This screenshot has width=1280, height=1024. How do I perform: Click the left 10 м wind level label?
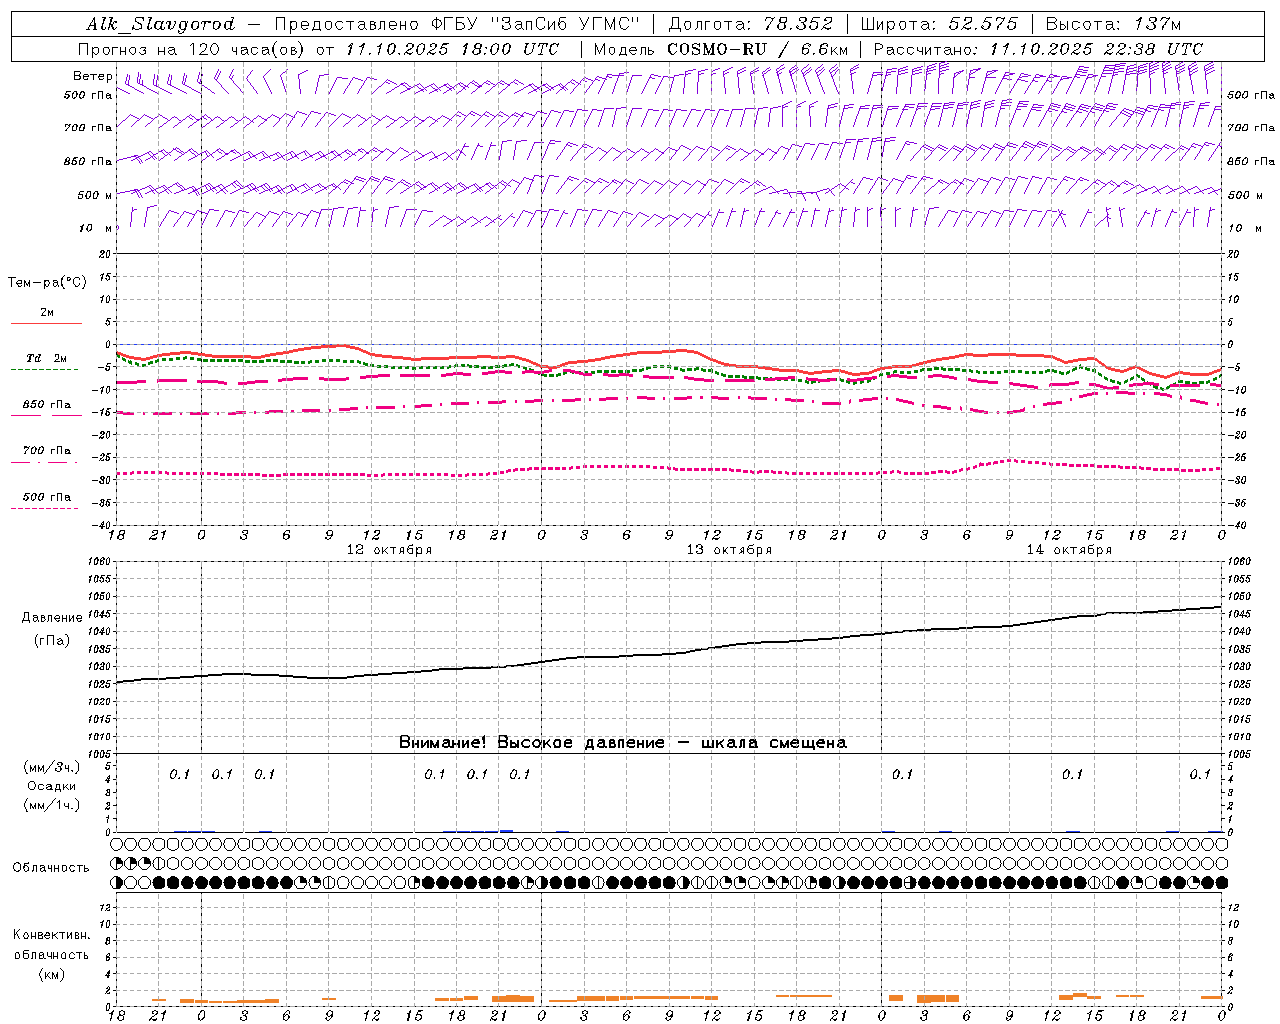[95, 228]
